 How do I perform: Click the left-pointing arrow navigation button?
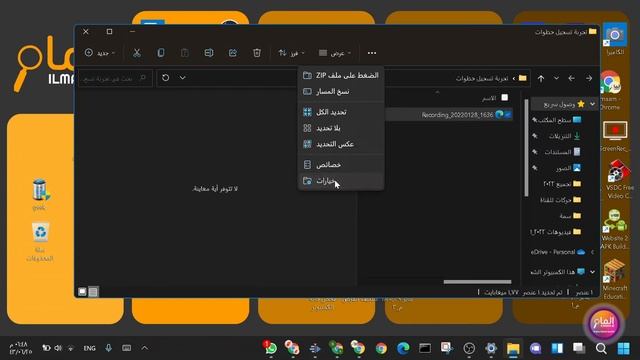click(571, 78)
